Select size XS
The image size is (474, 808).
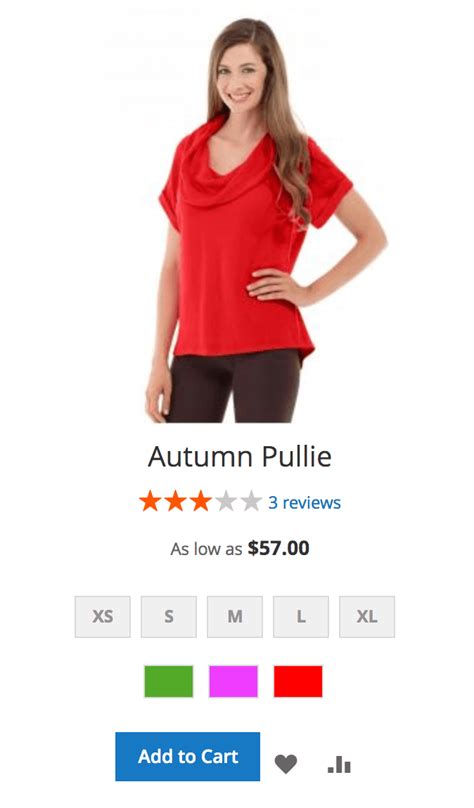103,617
